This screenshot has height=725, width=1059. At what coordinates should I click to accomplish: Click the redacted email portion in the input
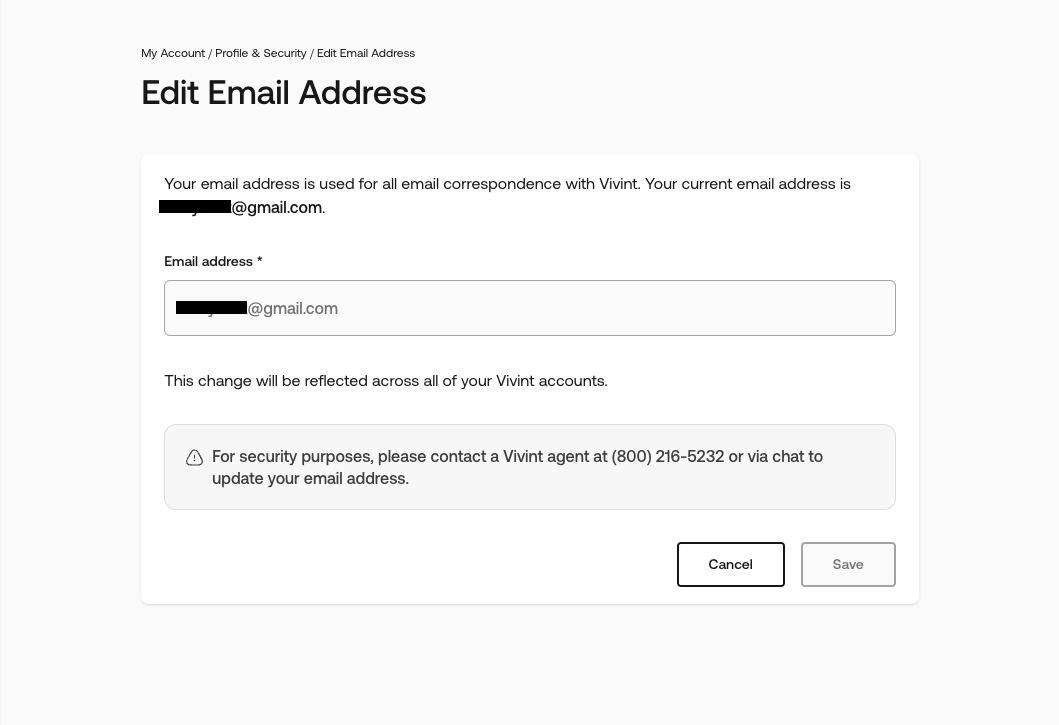pyautogui.click(x=211, y=308)
